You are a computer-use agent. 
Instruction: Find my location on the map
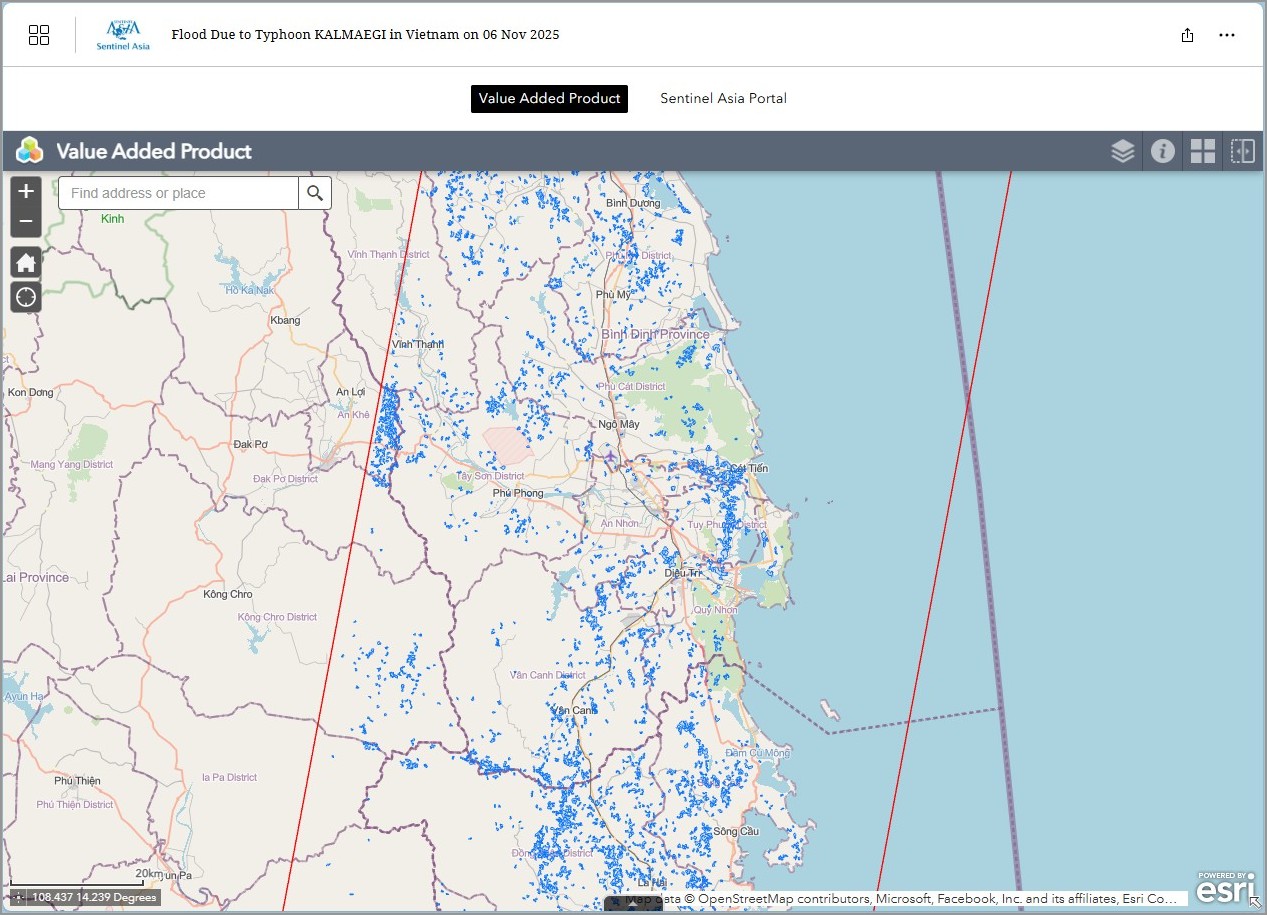click(x=26, y=297)
